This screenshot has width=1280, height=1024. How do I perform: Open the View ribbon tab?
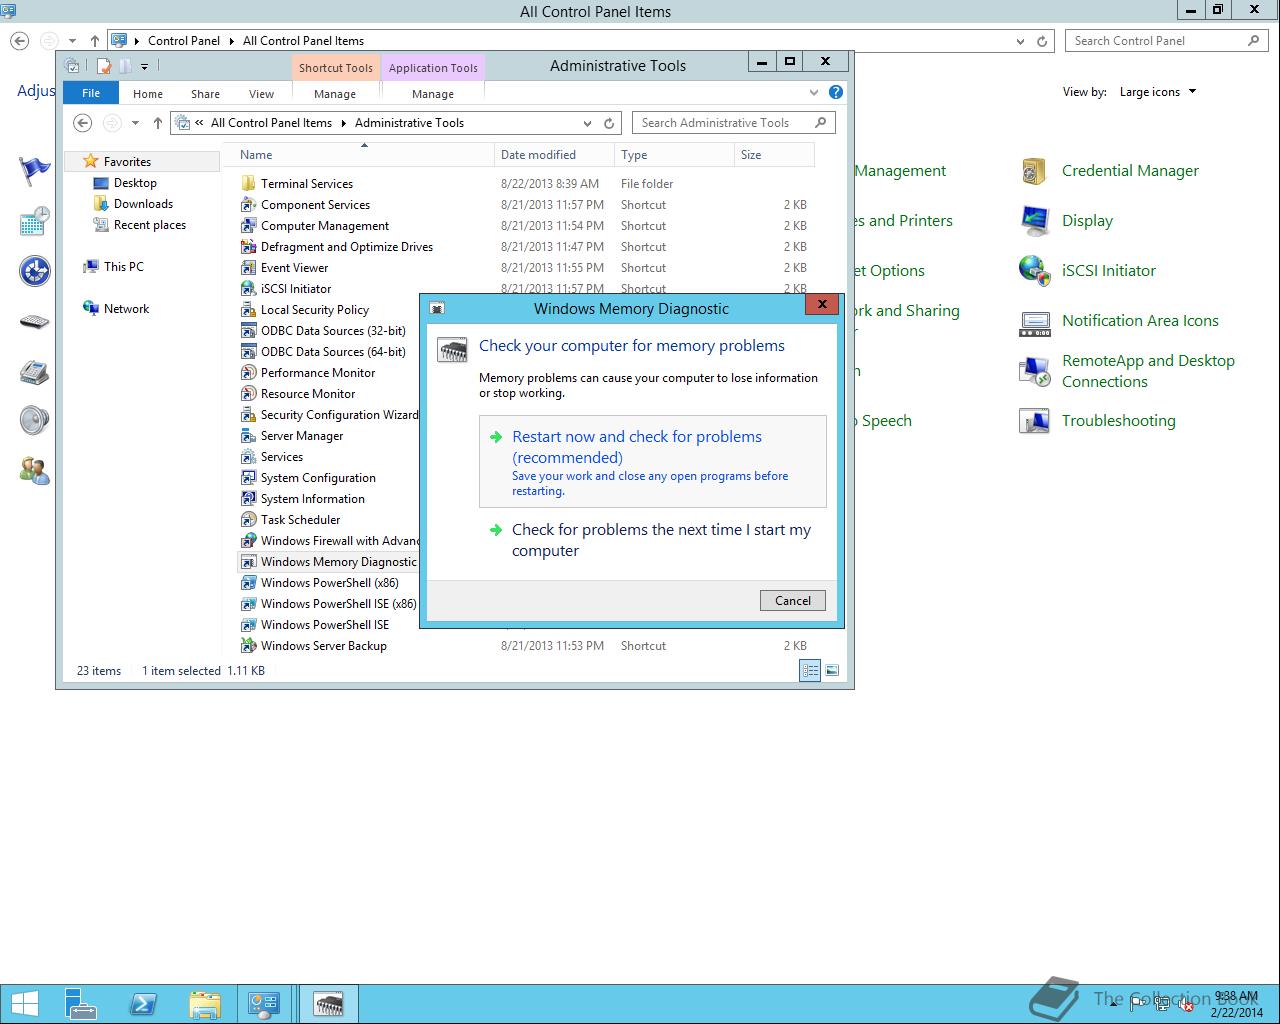[261, 94]
